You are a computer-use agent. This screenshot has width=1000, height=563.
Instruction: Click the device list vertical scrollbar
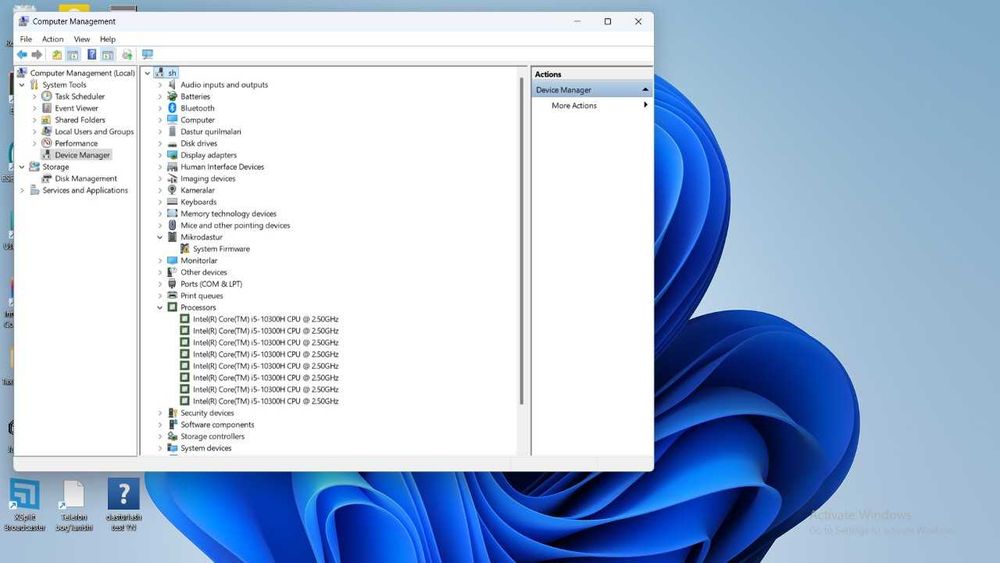tap(521, 241)
